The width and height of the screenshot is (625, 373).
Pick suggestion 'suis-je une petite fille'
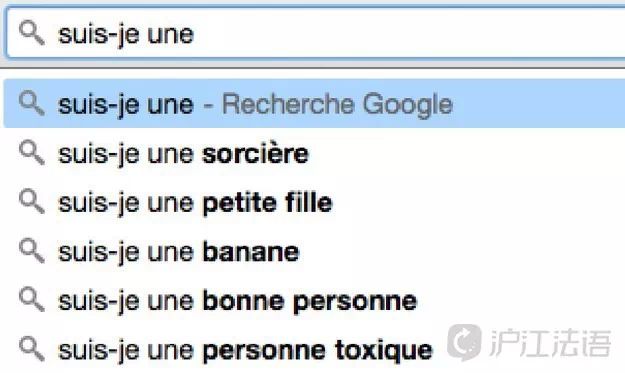(314, 202)
